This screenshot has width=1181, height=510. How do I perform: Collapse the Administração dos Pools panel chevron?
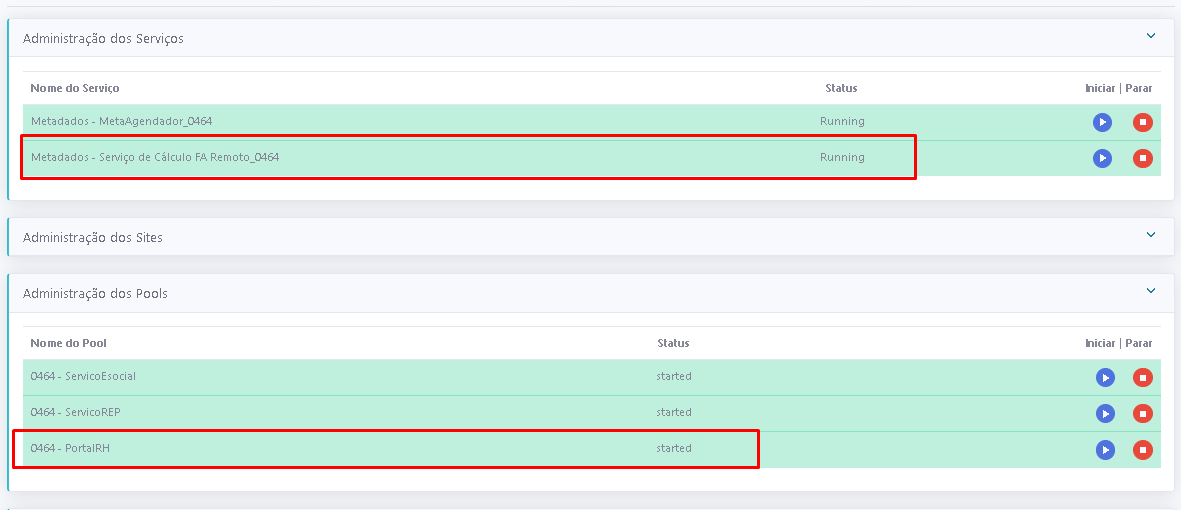click(1151, 291)
